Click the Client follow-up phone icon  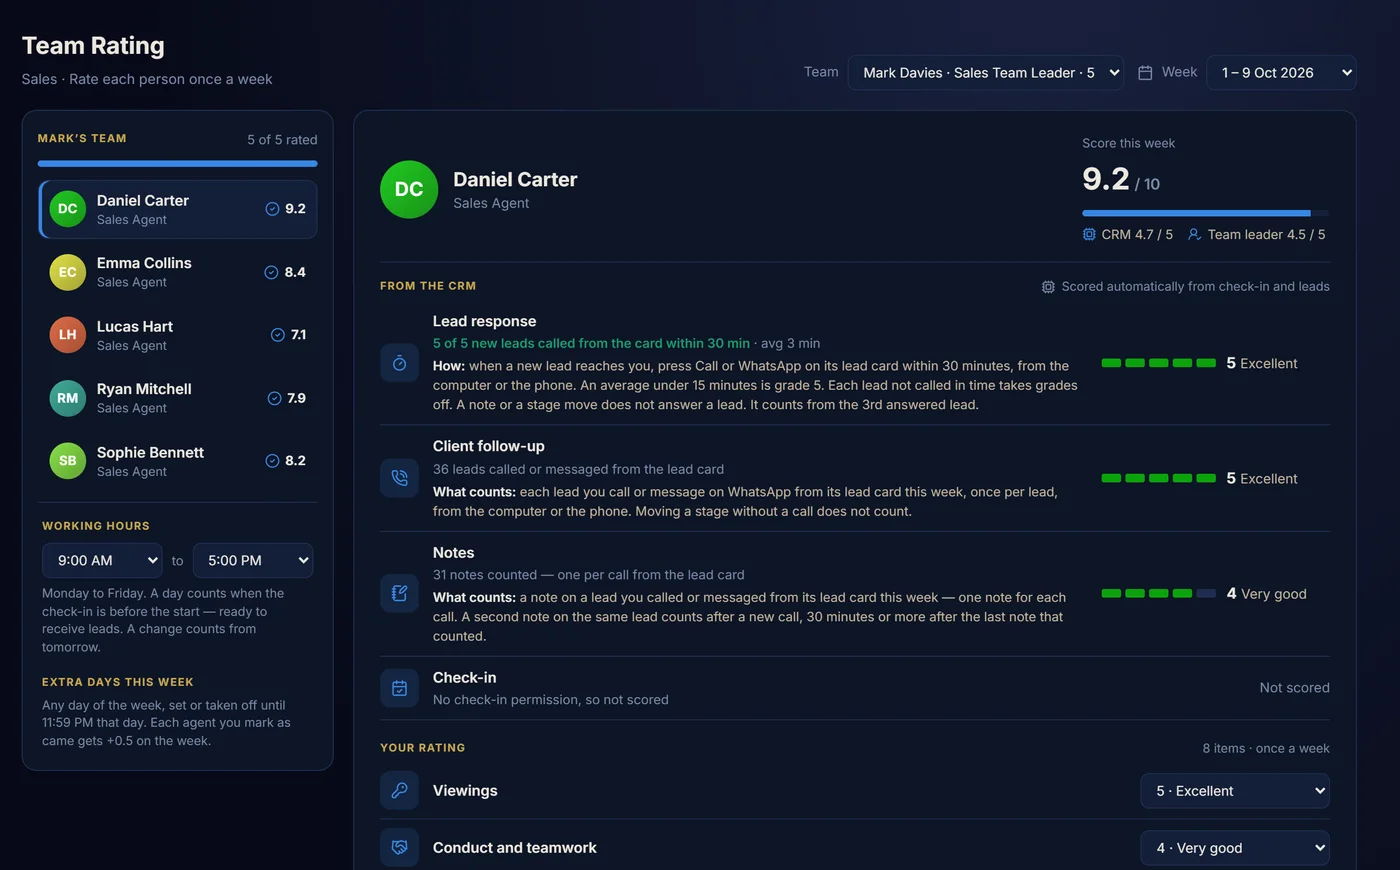tap(399, 478)
